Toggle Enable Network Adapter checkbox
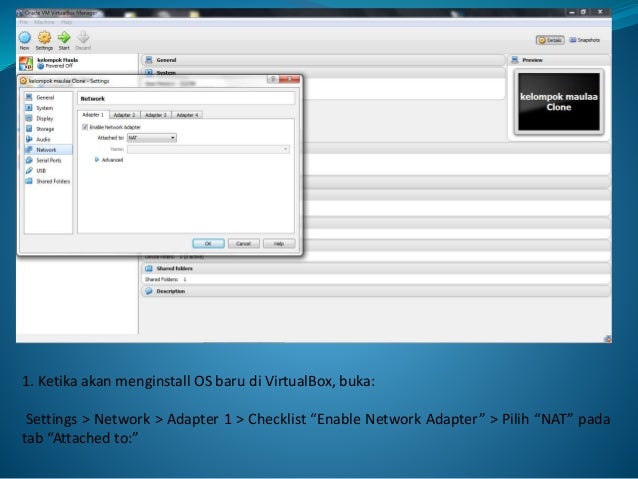 [85, 127]
